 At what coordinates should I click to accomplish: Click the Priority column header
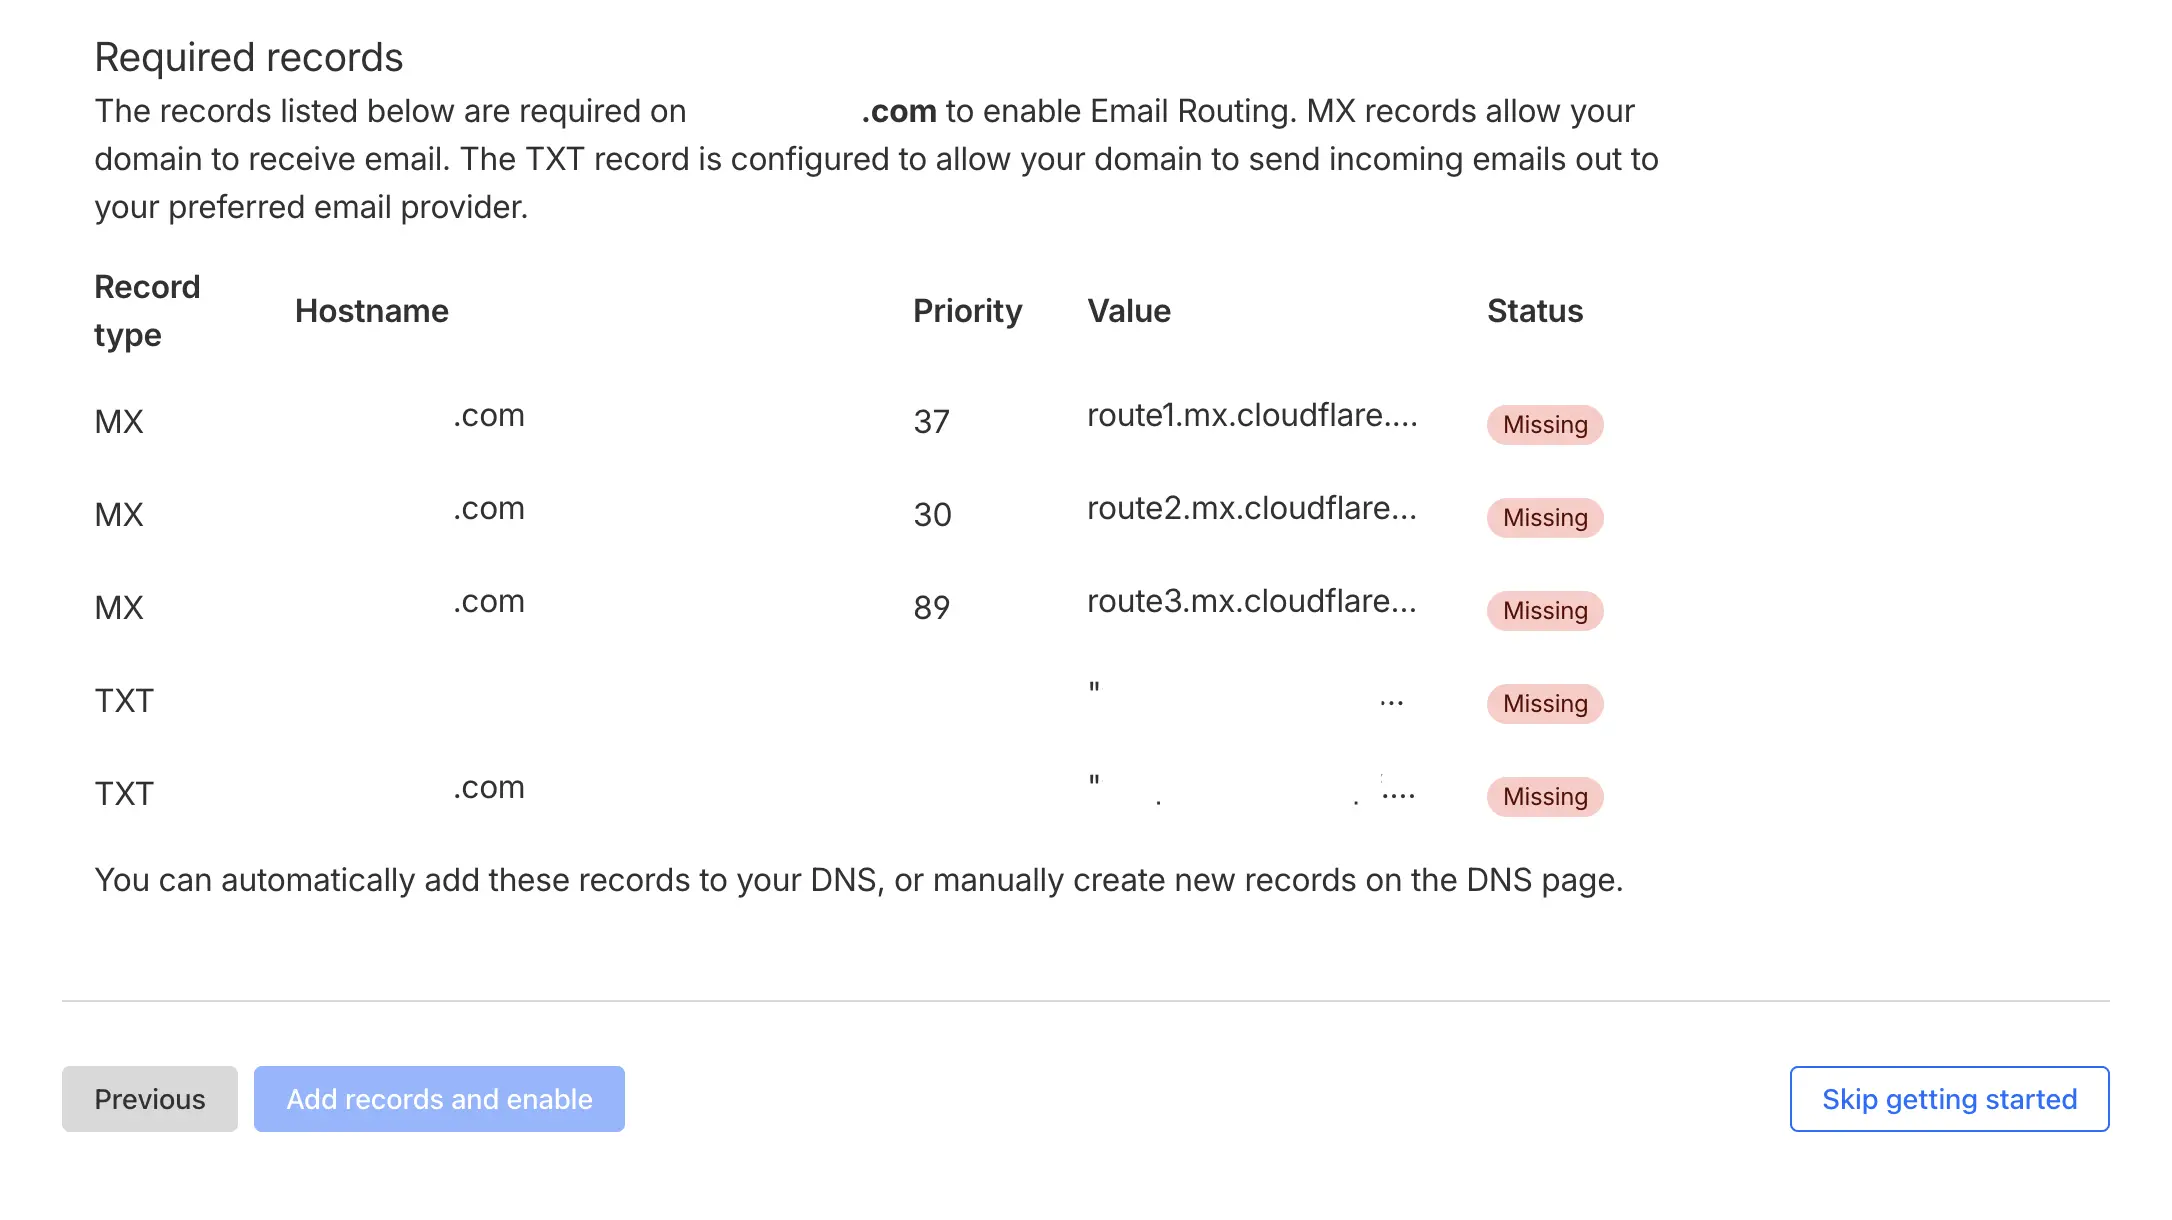click(967, 311)
